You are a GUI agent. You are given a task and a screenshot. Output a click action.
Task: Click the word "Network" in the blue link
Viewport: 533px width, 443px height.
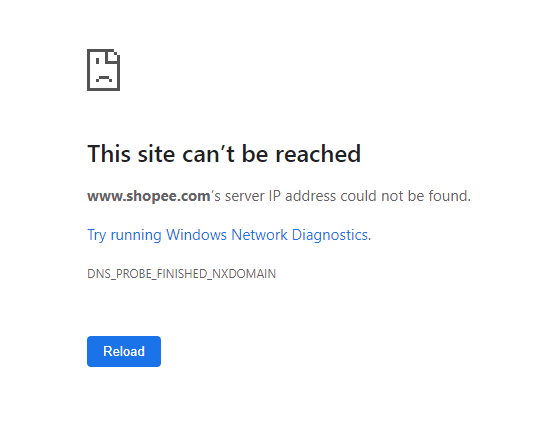259,235
